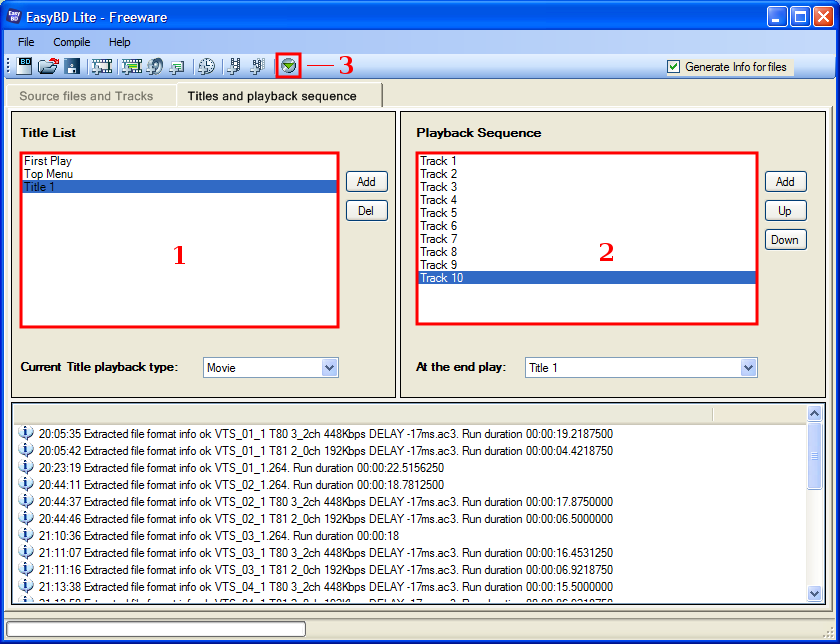
Task: Click Add button beside Playback Sequence
Action: pyautogui.click(x=785, y=182)
